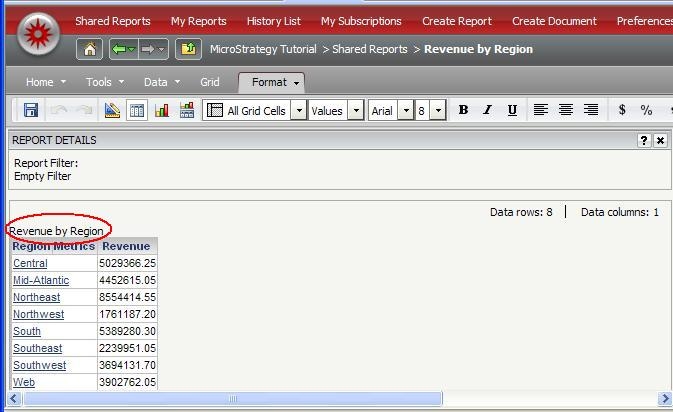Viewport: 673px width, 412px height.
Task: Switch to Grid view icon
Action: point(138,110)
